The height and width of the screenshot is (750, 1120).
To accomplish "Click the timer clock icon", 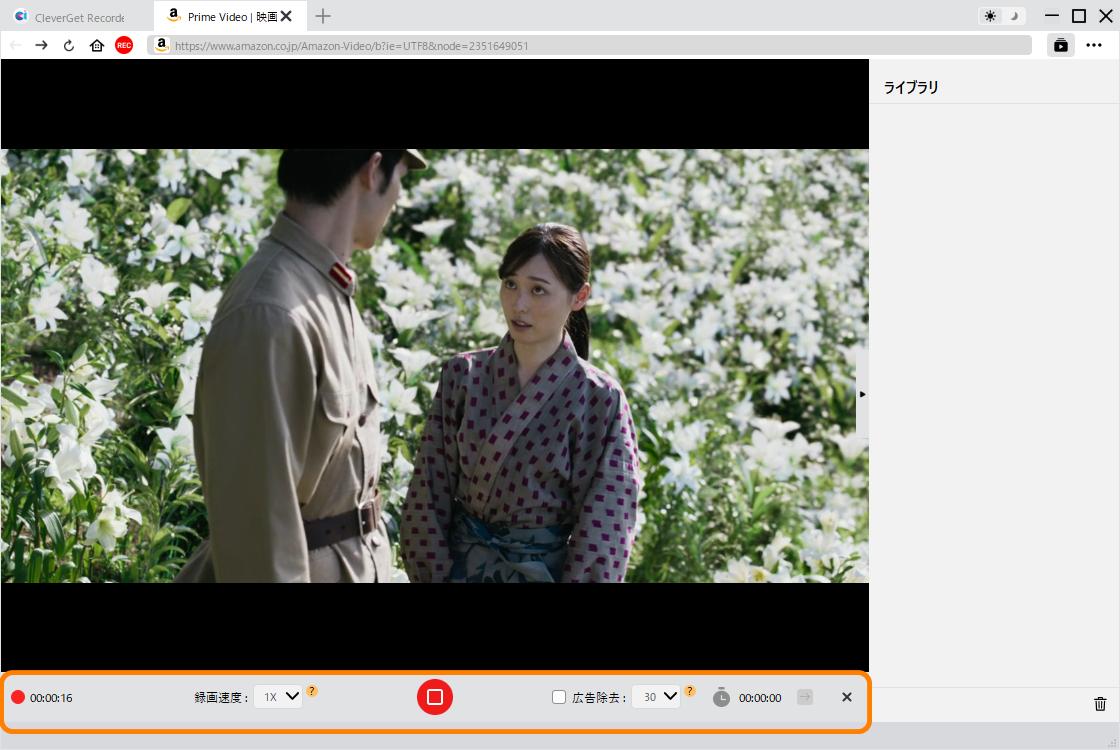I will [x=721, y=697].
